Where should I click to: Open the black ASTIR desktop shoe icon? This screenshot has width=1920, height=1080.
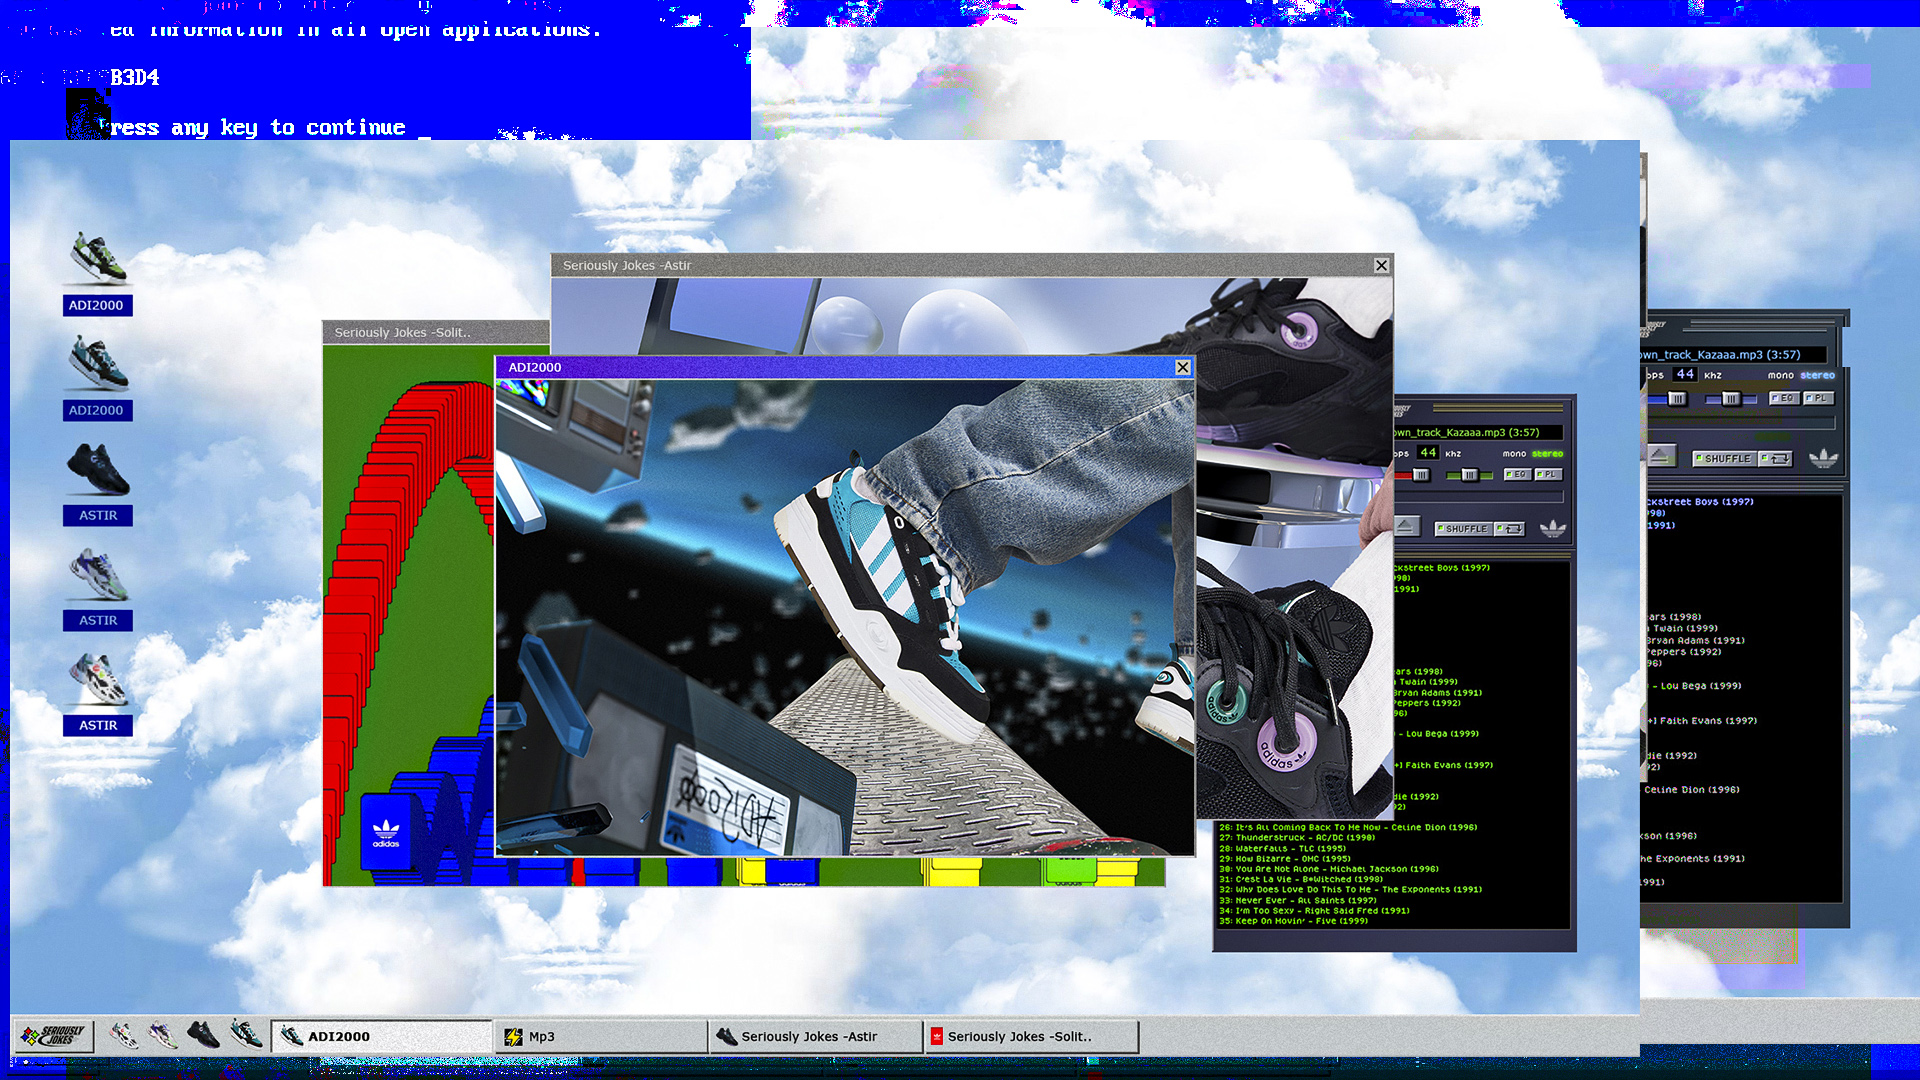(98, 470)
